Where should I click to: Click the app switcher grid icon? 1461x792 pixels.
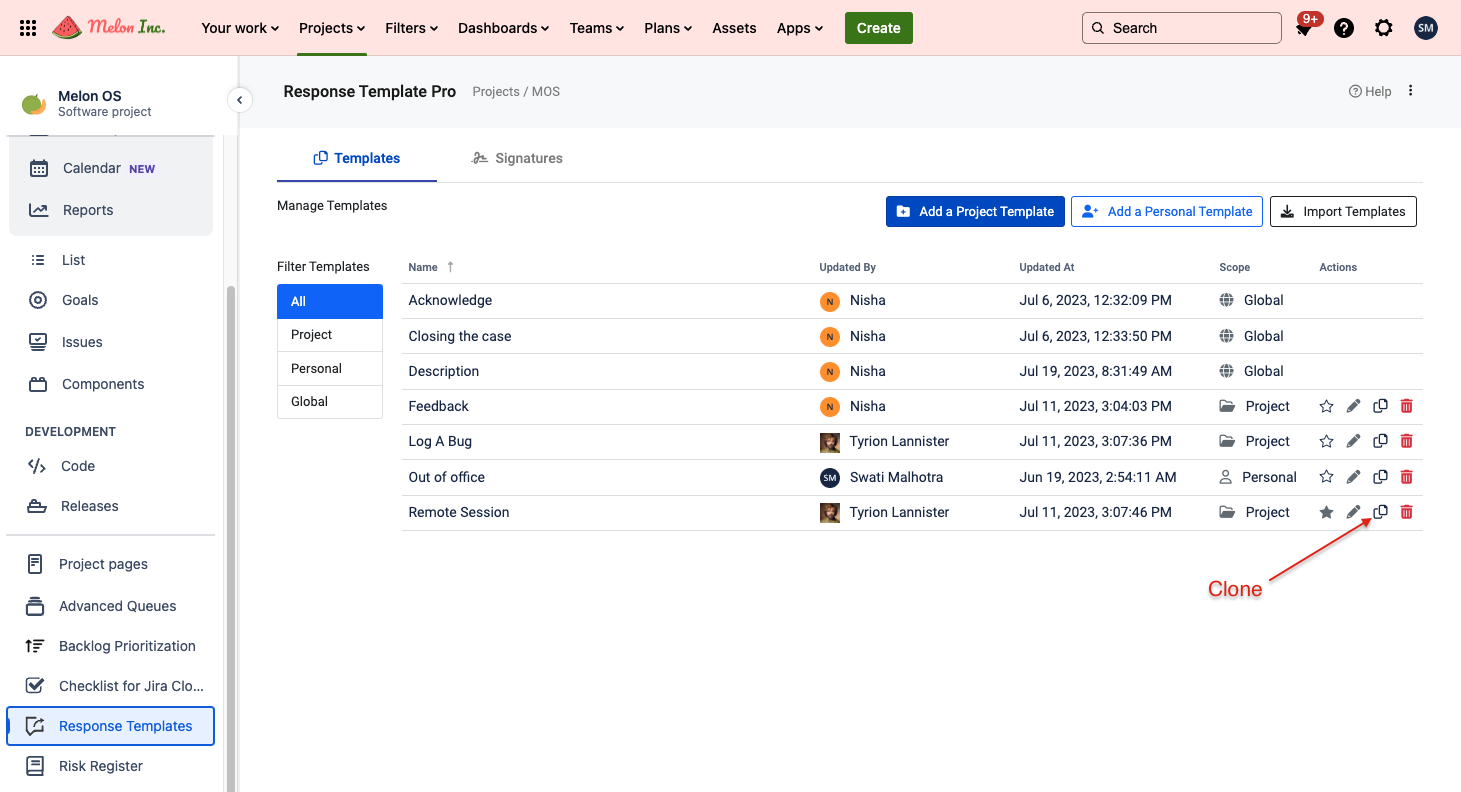pos(28,28)
